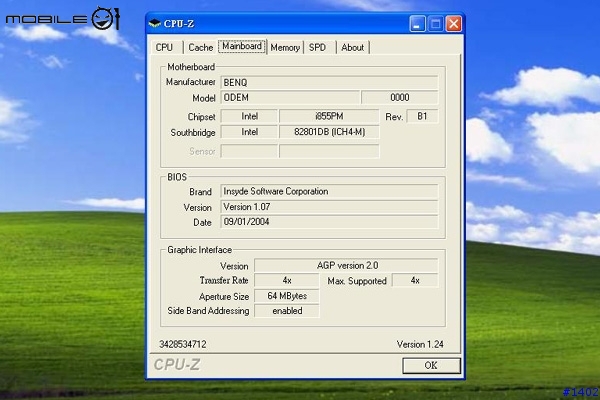Open the Memory tab
The height and width of the screenshot is (400, 600).
pyautogui.click(x=285, y=47)
